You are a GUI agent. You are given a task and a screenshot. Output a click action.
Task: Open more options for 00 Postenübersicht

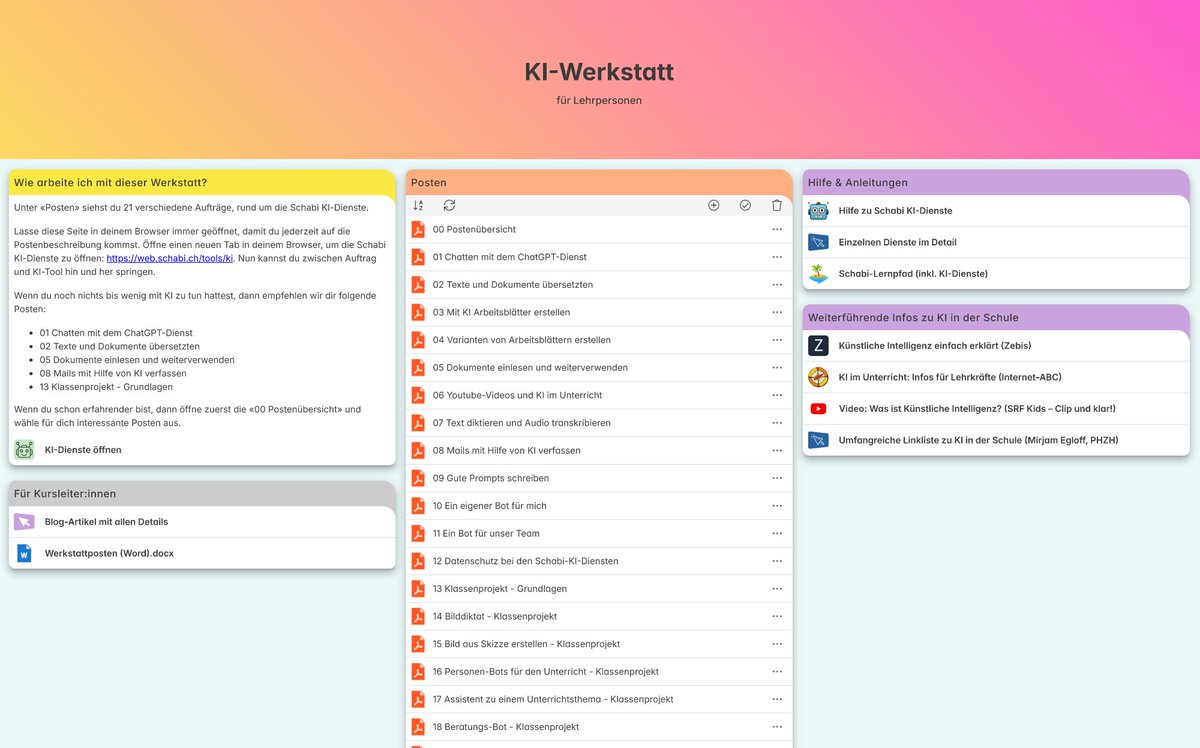[x=777, y=229]
